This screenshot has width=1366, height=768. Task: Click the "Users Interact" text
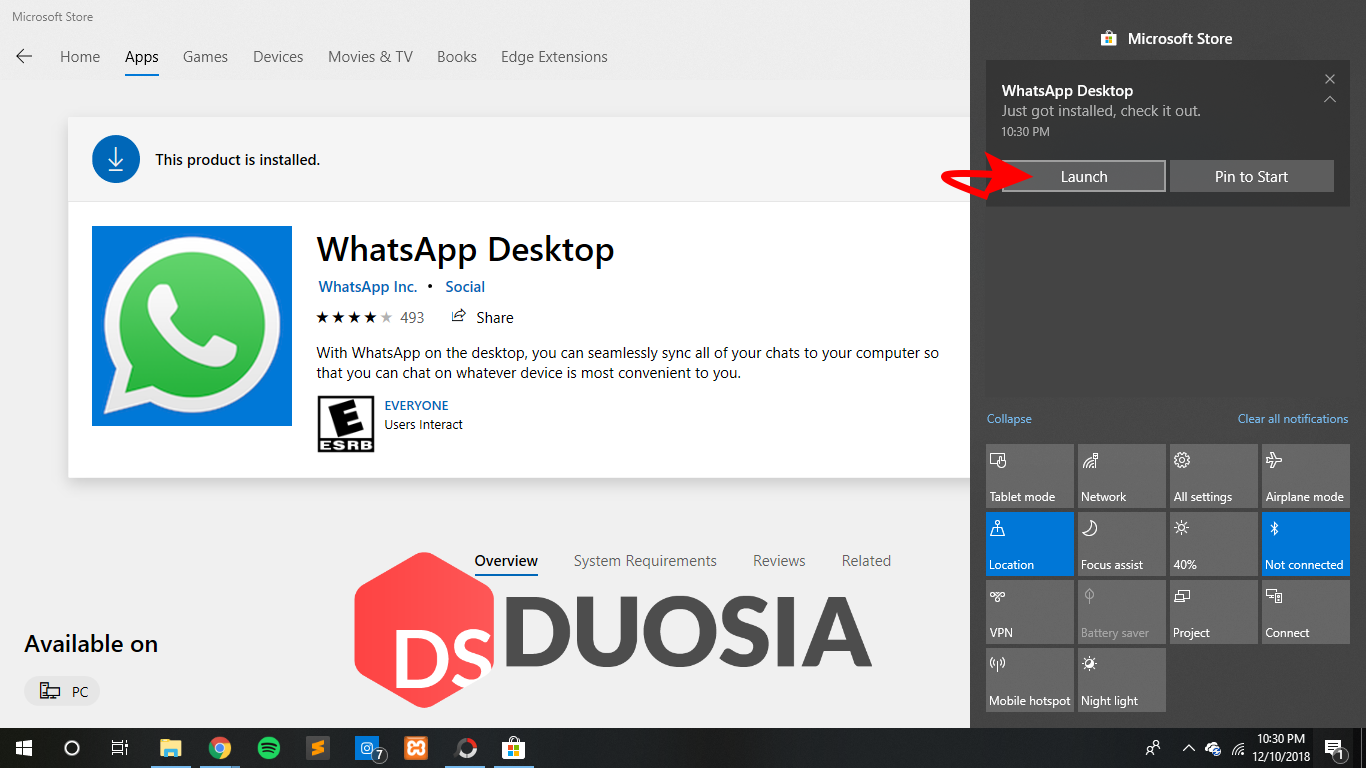(x=424, y=425)
